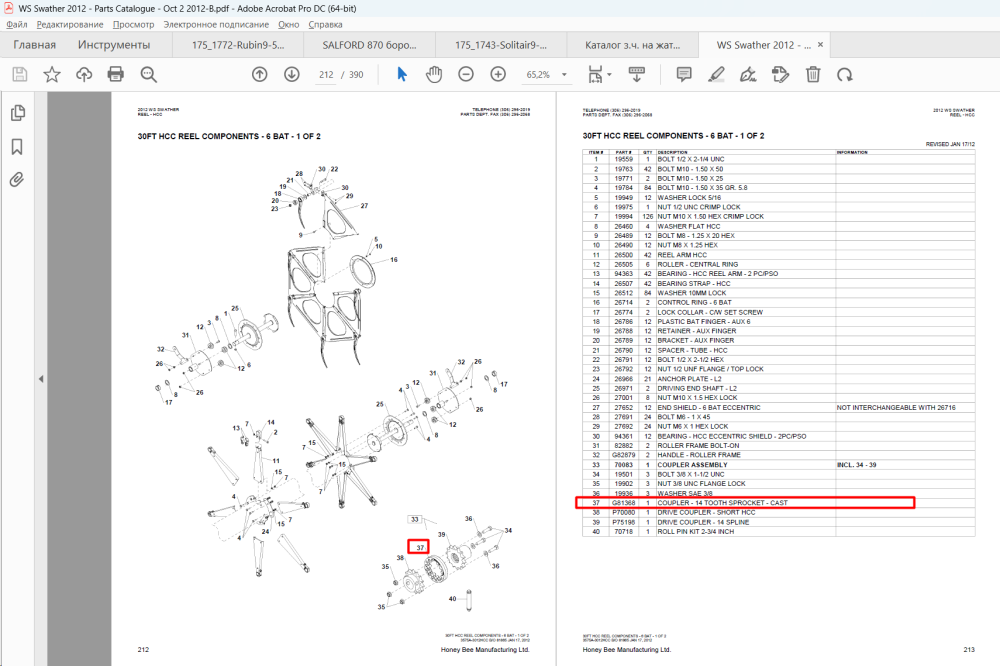Zoom in with plus icon
Viewport: 1000px width, 666px height.
pos(498,75)
